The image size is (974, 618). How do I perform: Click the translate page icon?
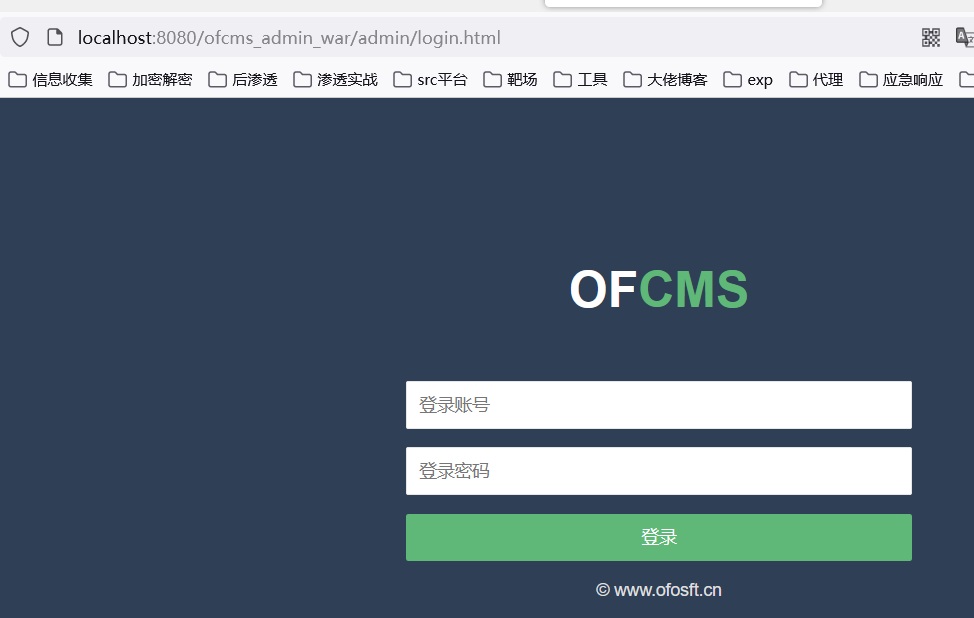click(965, 37)
